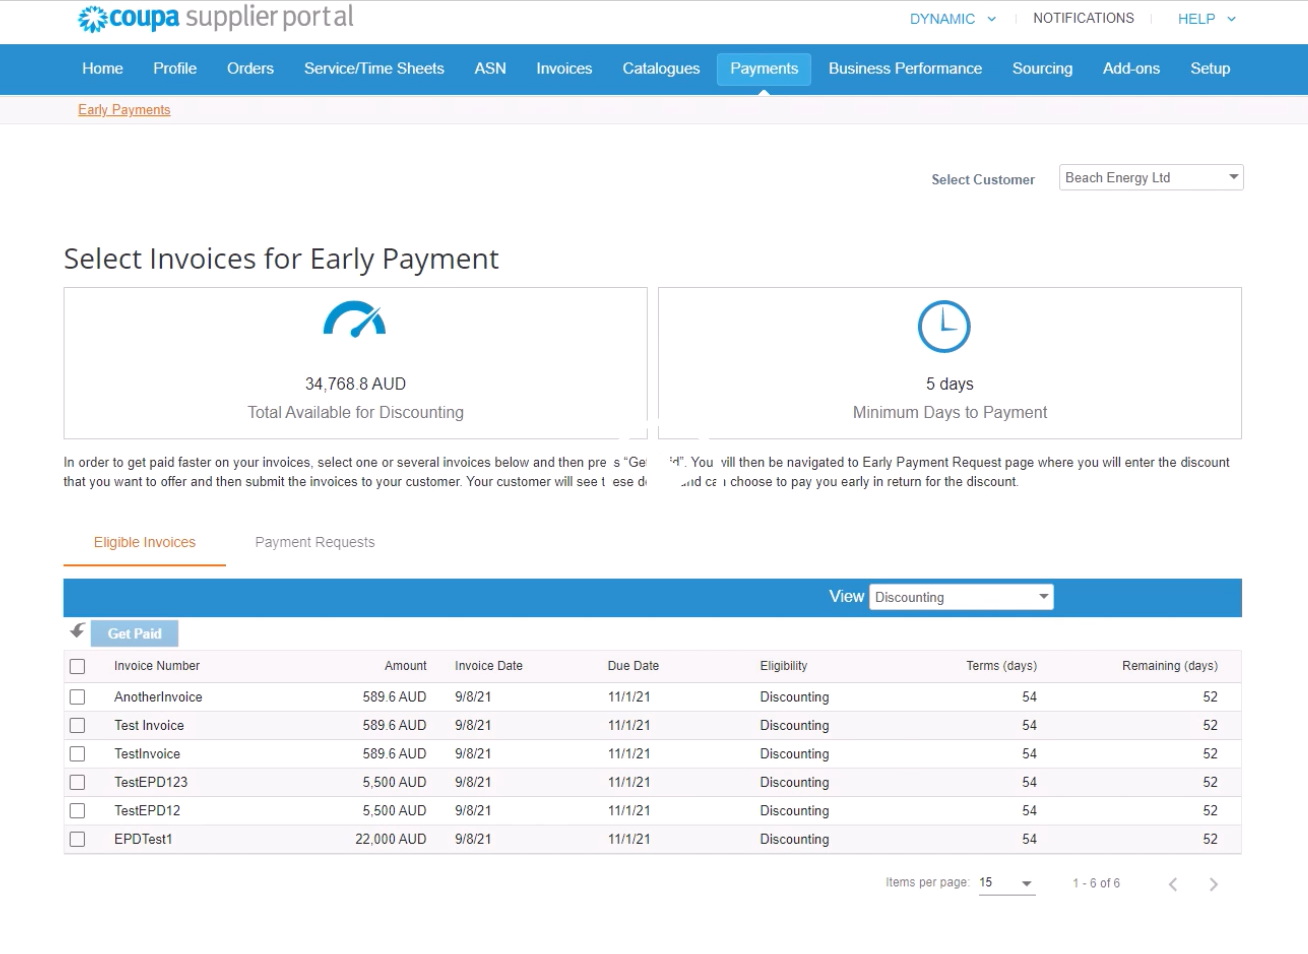The height and width of the screenshot is (954, 1308).
Task: Click the AnotherInvoice invoice number
Action: (158, 697)
